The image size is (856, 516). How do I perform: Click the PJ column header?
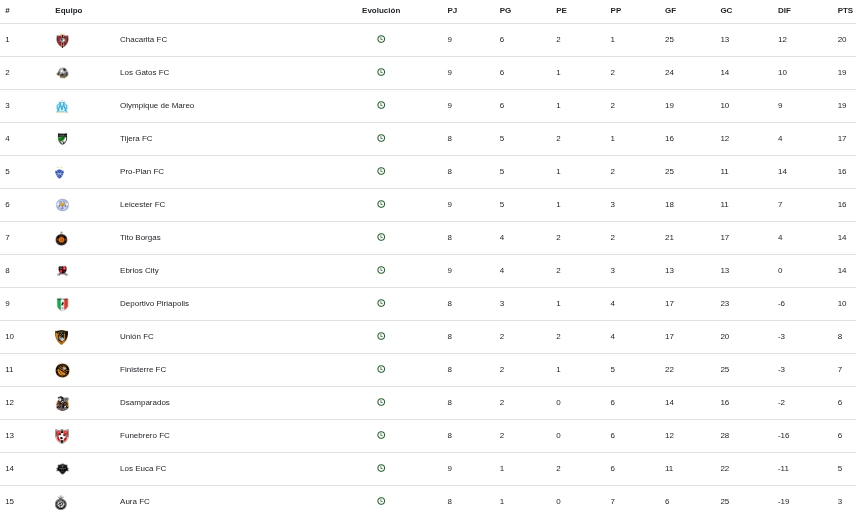pyautogui.click(x=452, y=10)
